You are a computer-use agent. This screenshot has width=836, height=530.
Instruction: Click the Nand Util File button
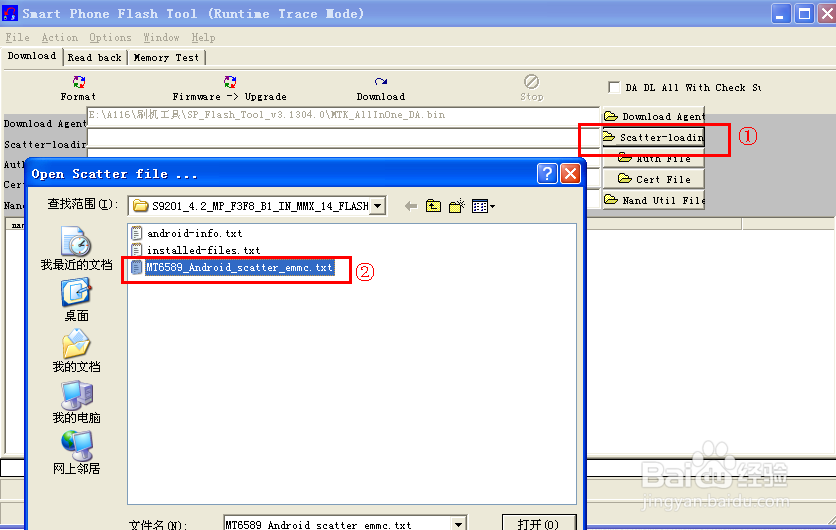click(x=654, y=200)
